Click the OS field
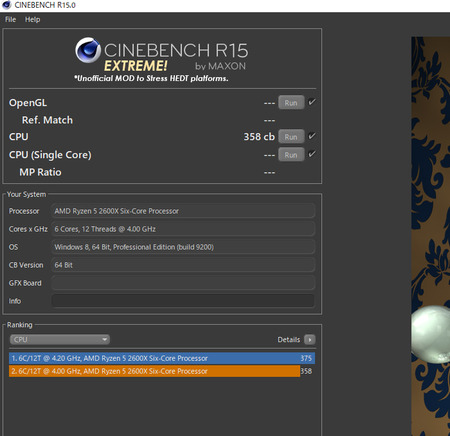Screen dimensions: 450x436 (x=183, y=247)
